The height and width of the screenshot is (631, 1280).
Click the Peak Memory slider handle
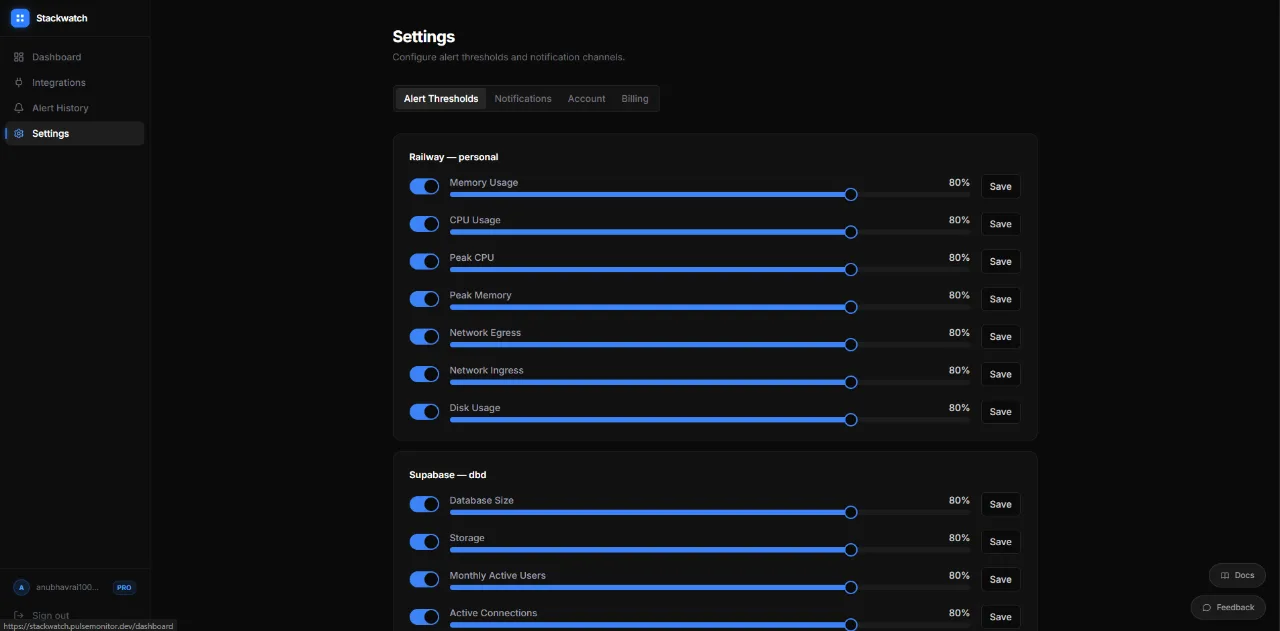(851, 307)
